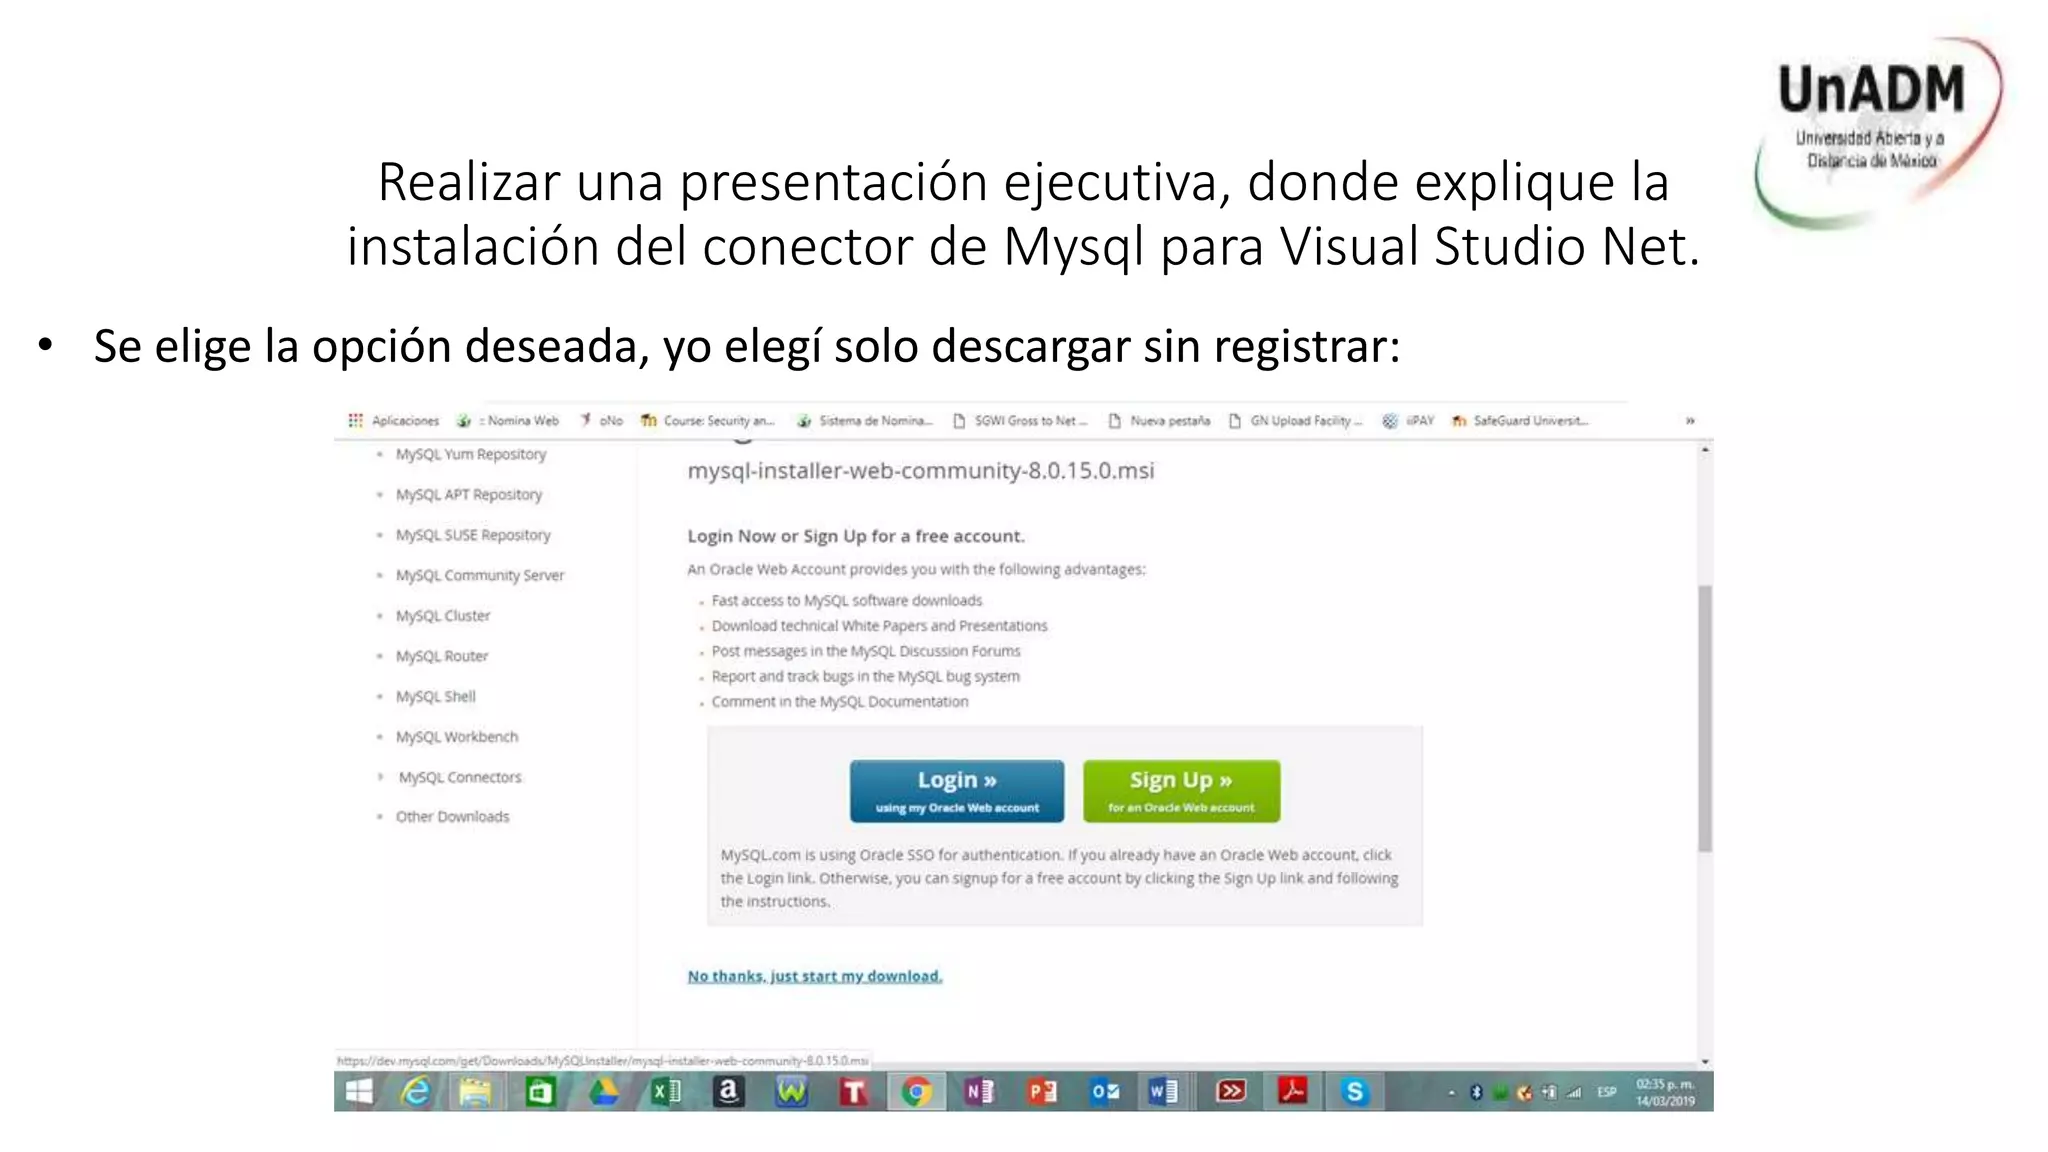Image resolution: width=2048 pixels, height=1152 pixels.
Task: Select MySQL APT Repository
Action: tap(469, 495)
